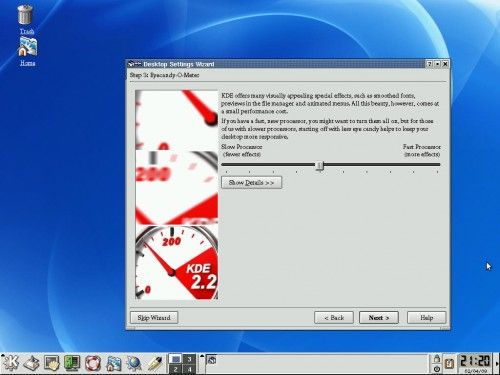Launch the text editor pen icon
Viewport: 500px width, 375px height.
(154, 363)
